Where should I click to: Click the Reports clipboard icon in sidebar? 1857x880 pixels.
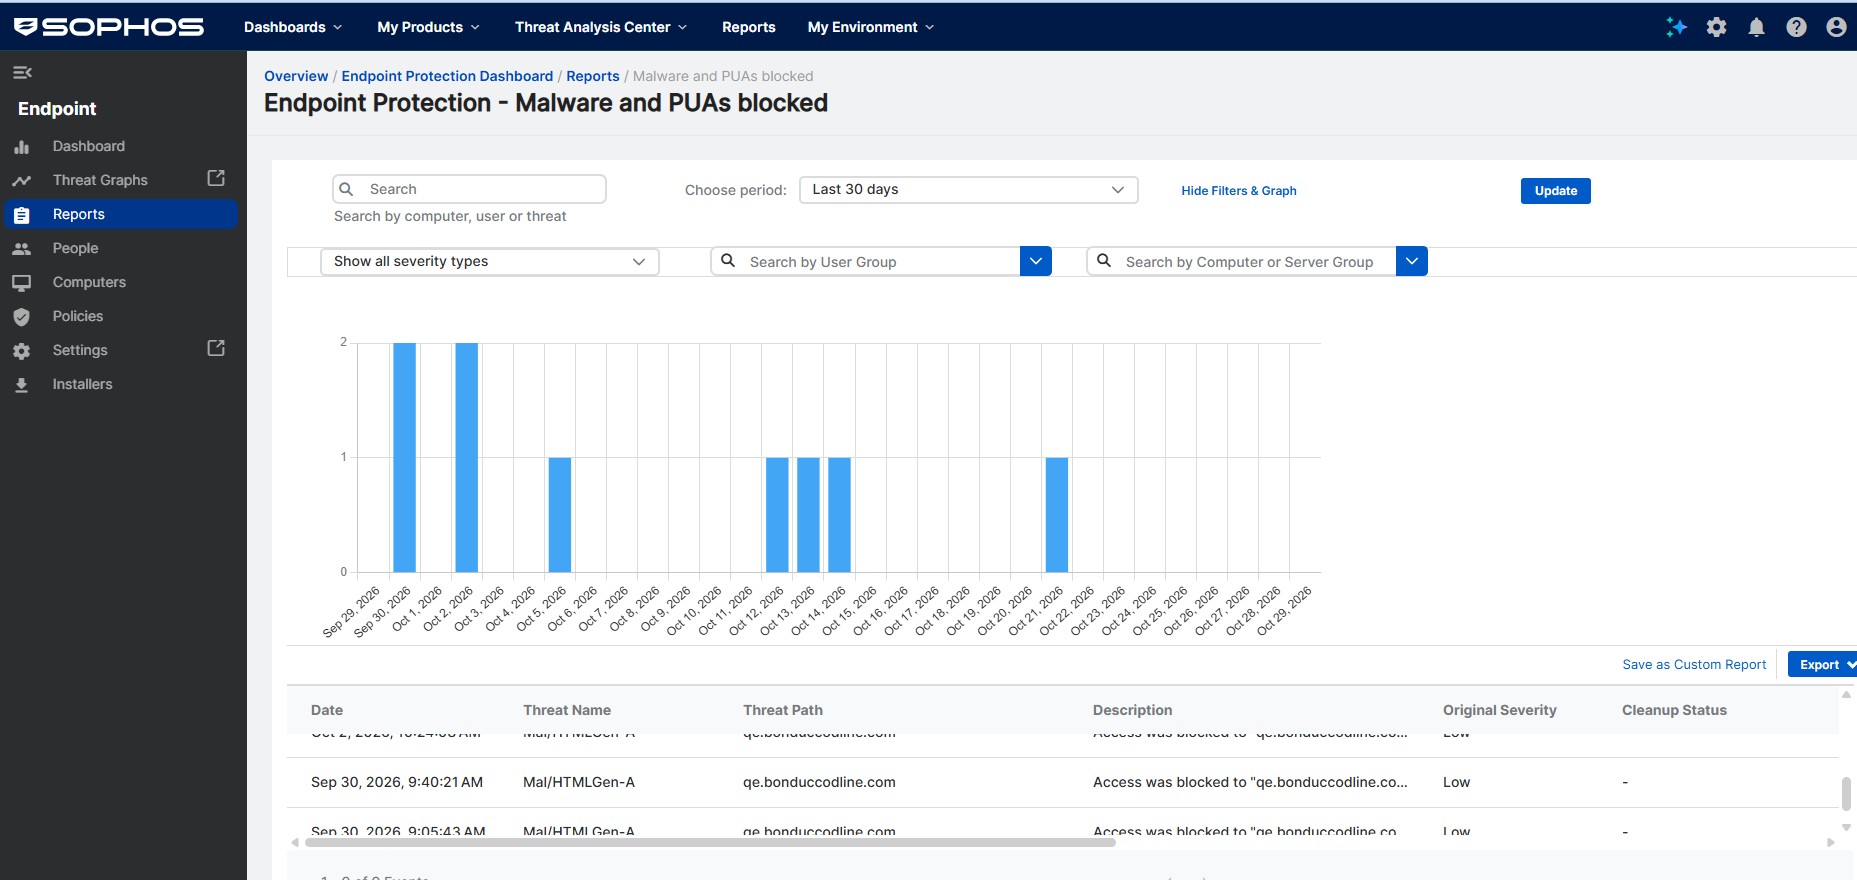point(21,215)
